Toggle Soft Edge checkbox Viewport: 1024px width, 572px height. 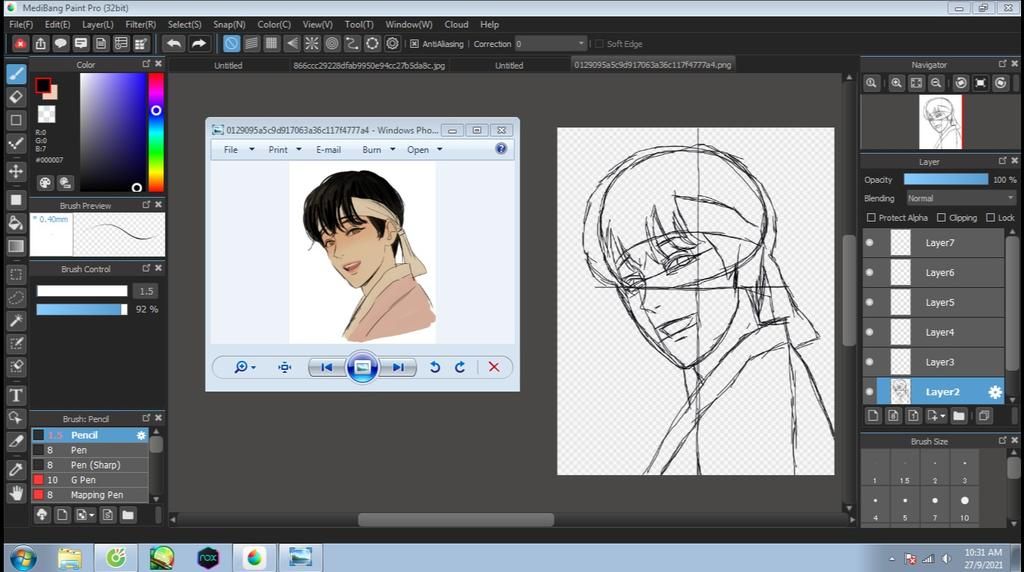point(599,44)
